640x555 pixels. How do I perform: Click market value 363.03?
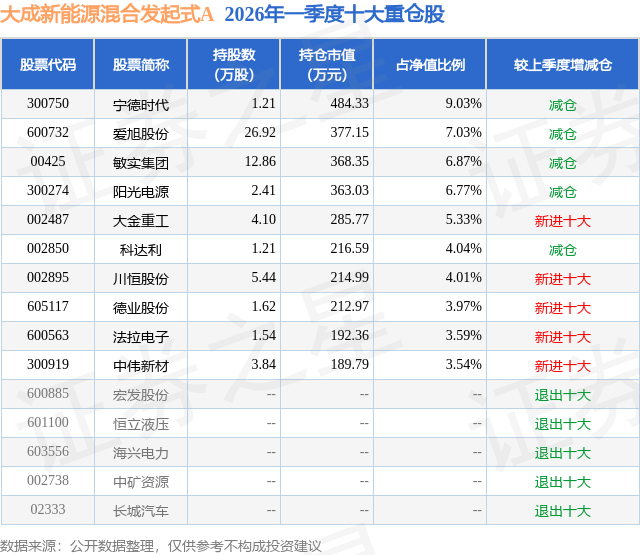(349, 191)
